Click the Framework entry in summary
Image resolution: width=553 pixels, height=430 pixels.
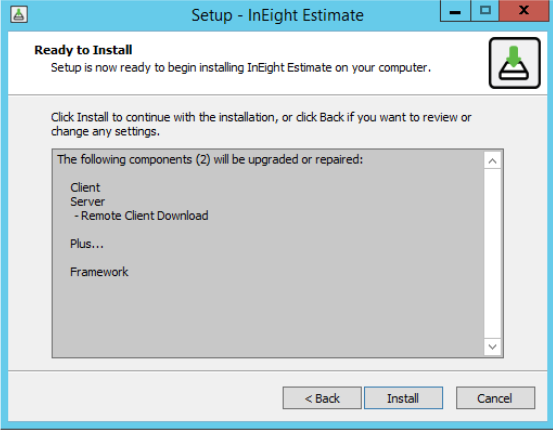(x=99, y=272)
